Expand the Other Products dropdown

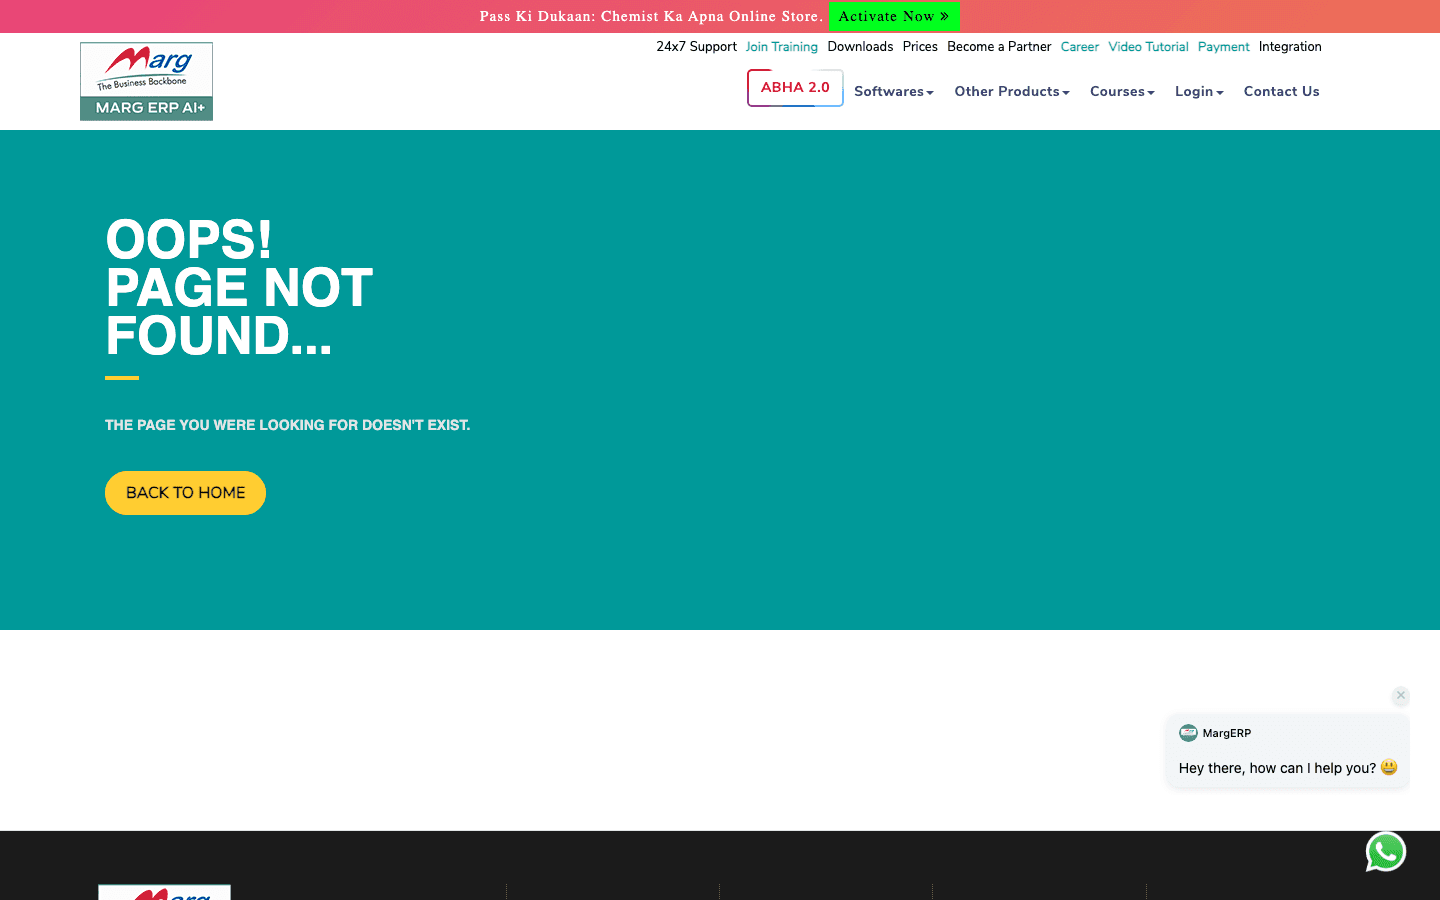1012,91
